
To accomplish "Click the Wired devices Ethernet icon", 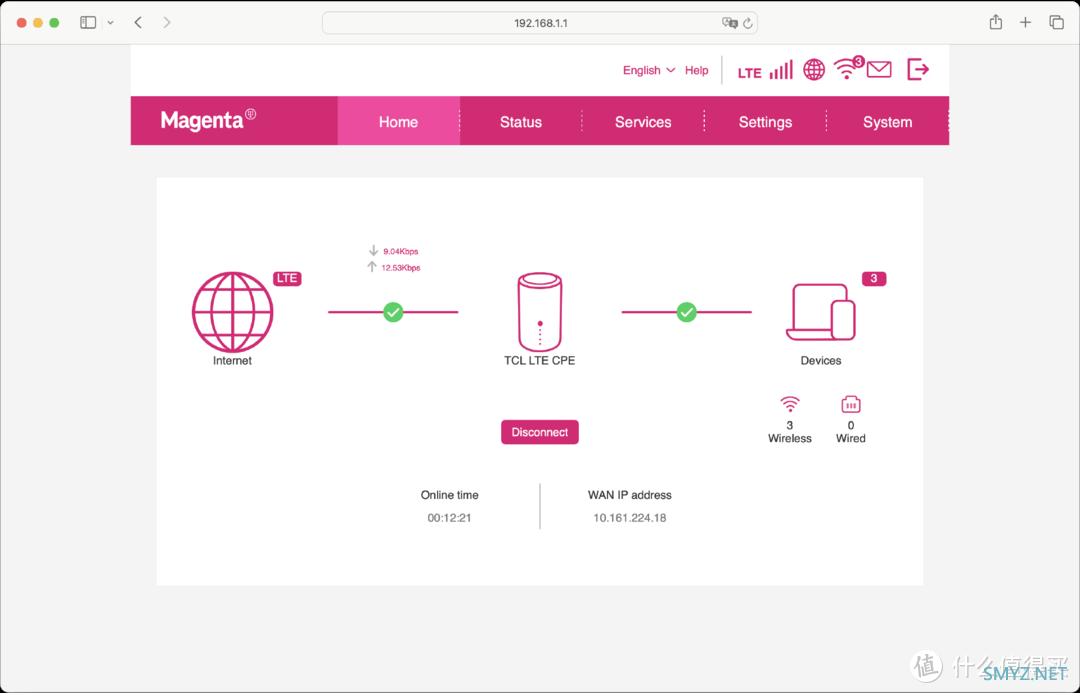I will pyautogui.click(x=851, y=404).
